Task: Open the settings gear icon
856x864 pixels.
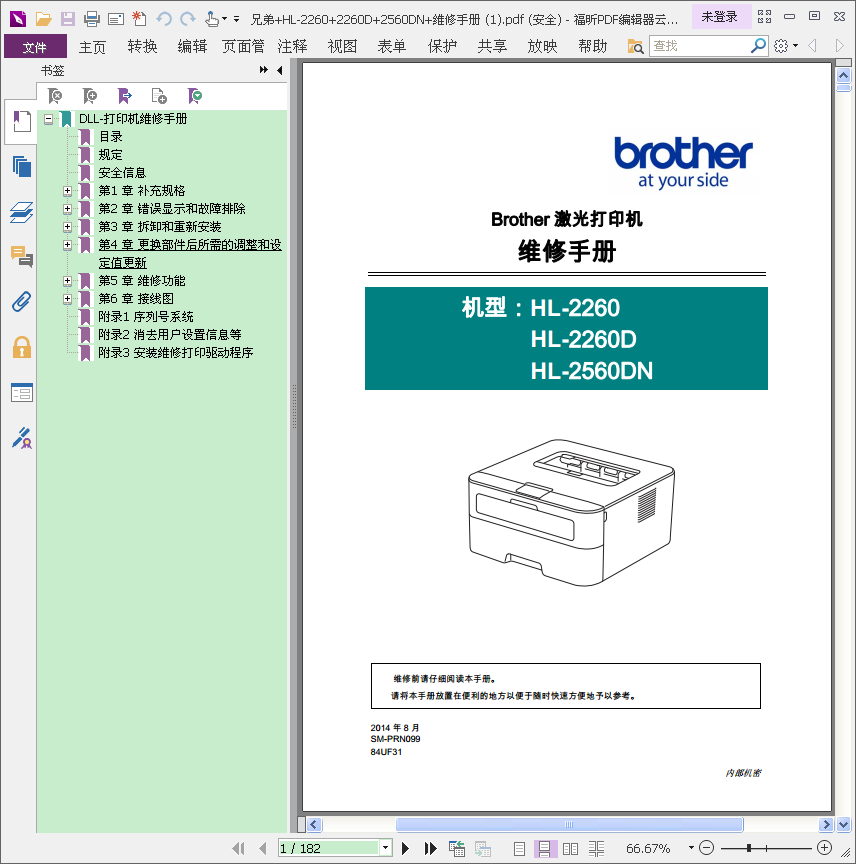Action: pos(781,46)
